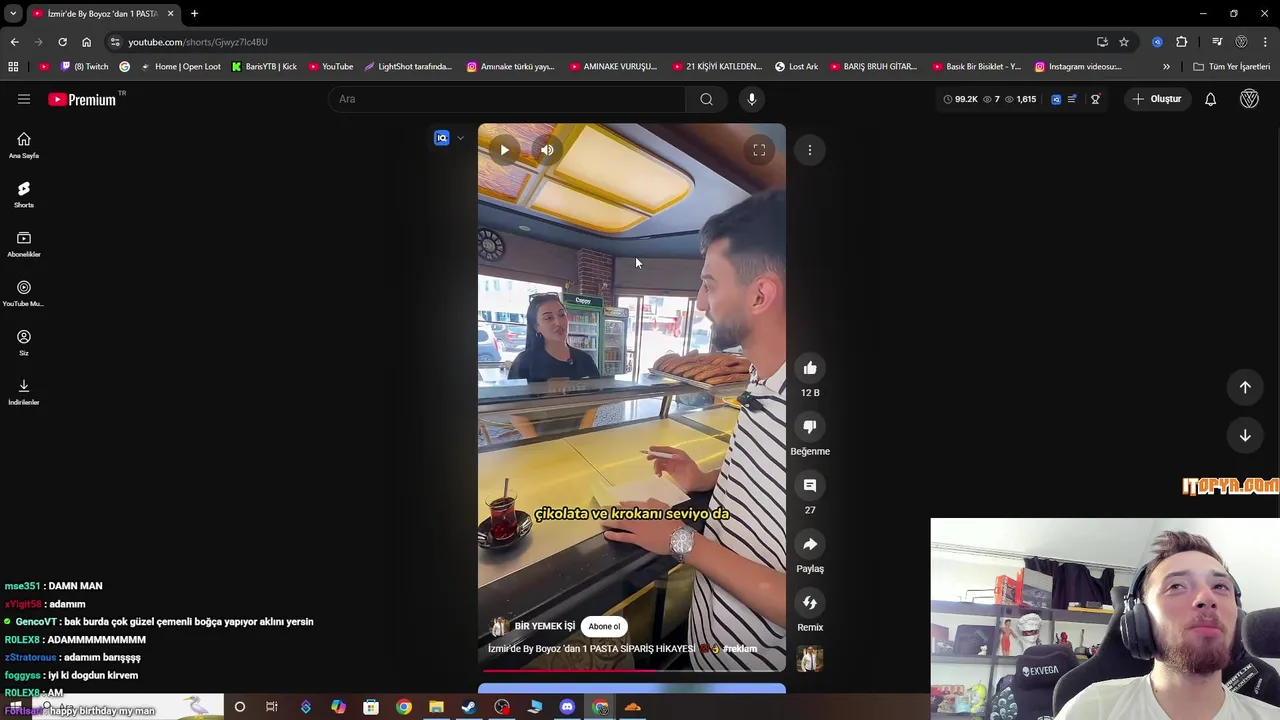The width and height of the screenshot is (1280, 720).
Task: Open the Short's three-dot more menu
Action: [x=810, y=150]
